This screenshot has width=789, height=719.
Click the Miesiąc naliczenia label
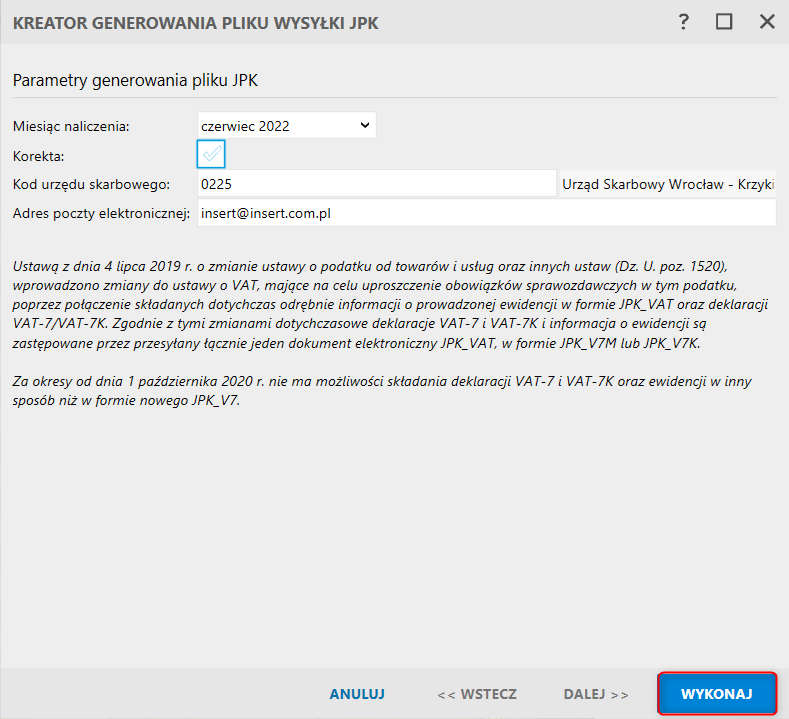pos(72,126)
